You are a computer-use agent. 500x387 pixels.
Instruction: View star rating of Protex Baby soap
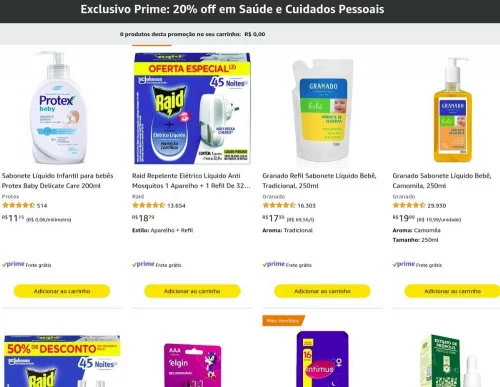[x=18, y=205]
